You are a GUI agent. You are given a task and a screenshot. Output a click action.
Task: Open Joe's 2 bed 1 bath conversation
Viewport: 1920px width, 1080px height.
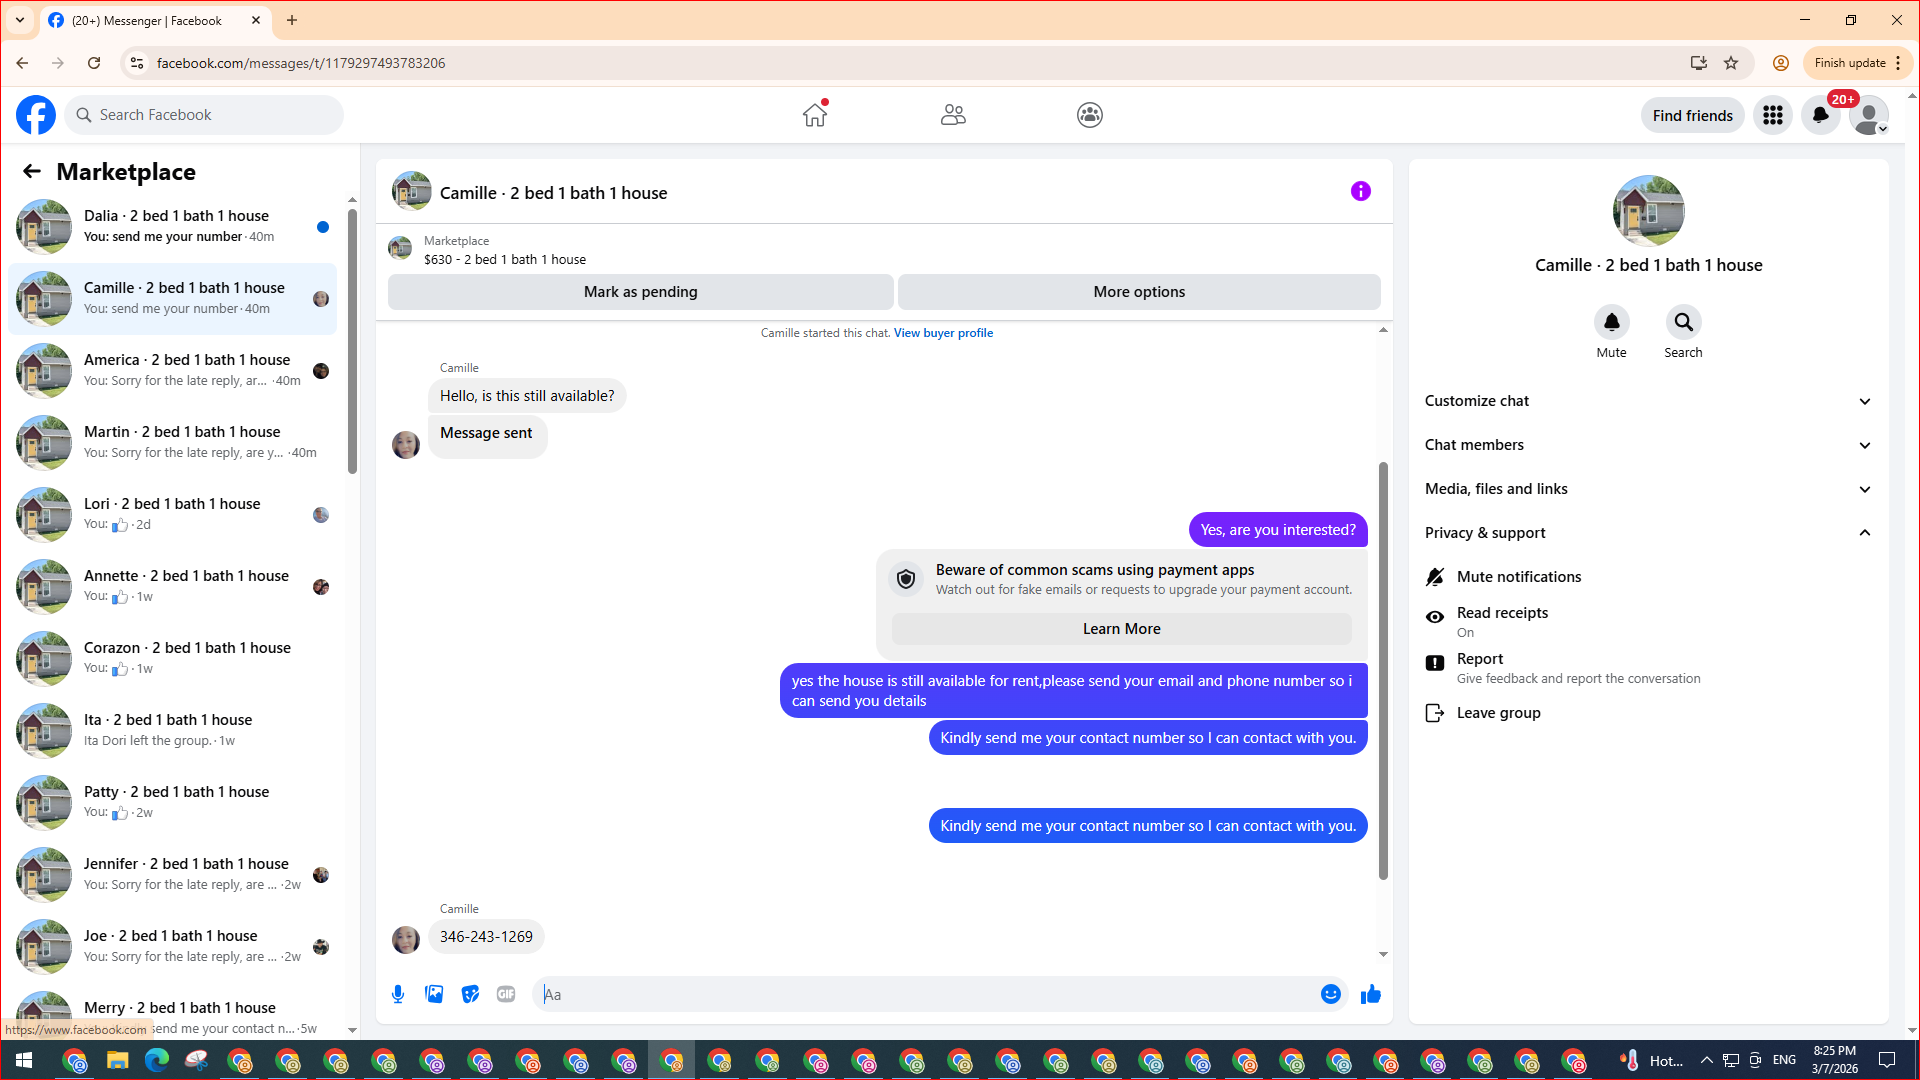click(x=172, y=947)
